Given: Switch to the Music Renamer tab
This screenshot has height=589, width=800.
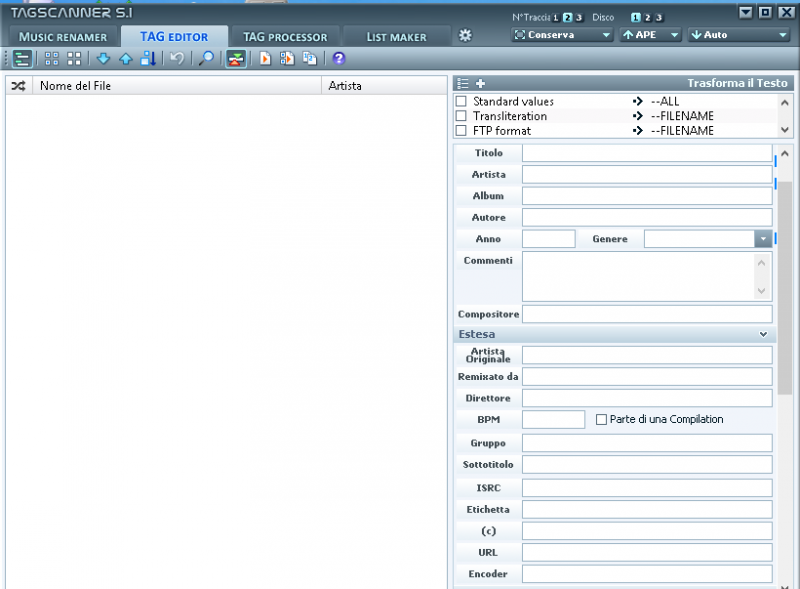Looking at the screenshot, I should [62, 37].
